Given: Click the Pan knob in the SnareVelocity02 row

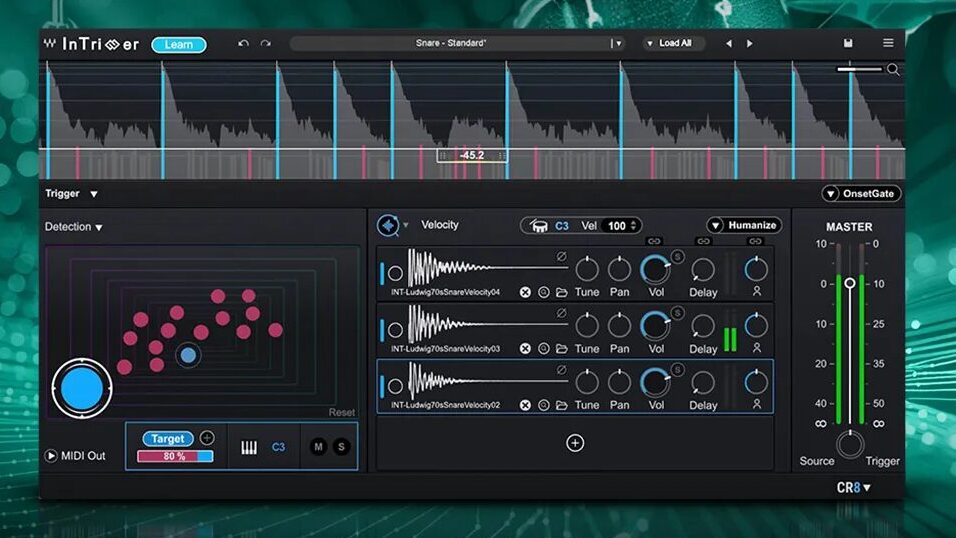Looking at the screenshot, I should click(619, 382).
